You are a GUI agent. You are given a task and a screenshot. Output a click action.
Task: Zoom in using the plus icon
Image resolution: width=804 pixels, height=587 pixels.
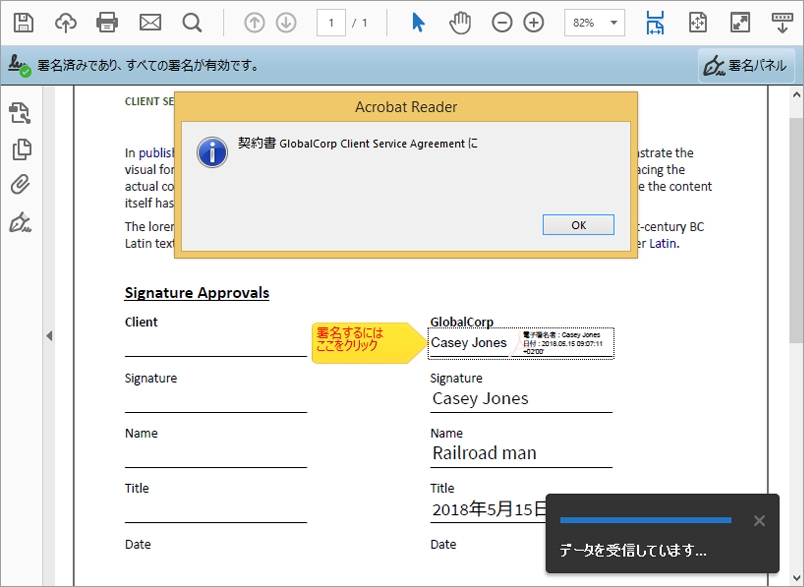[532, 21]
